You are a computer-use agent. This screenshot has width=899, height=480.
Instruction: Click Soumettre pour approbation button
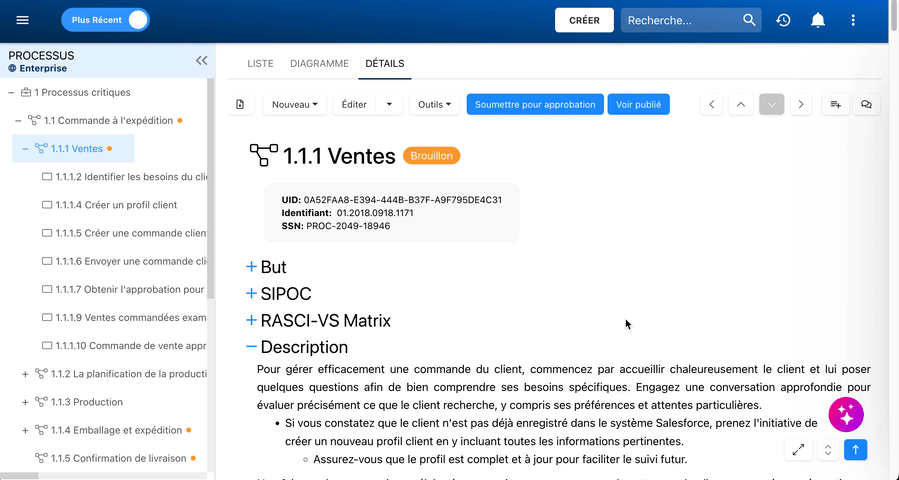[535, 104]
